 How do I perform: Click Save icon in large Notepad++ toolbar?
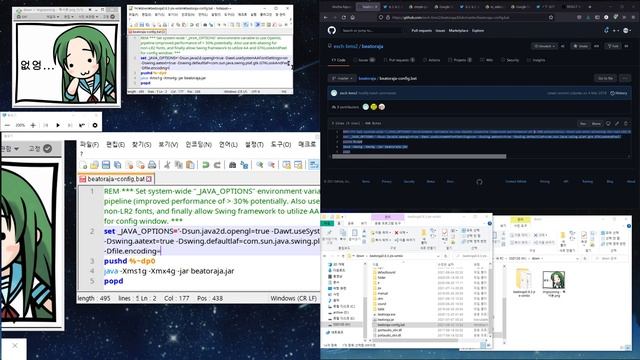pyautogui.click(x=106, y=165)
